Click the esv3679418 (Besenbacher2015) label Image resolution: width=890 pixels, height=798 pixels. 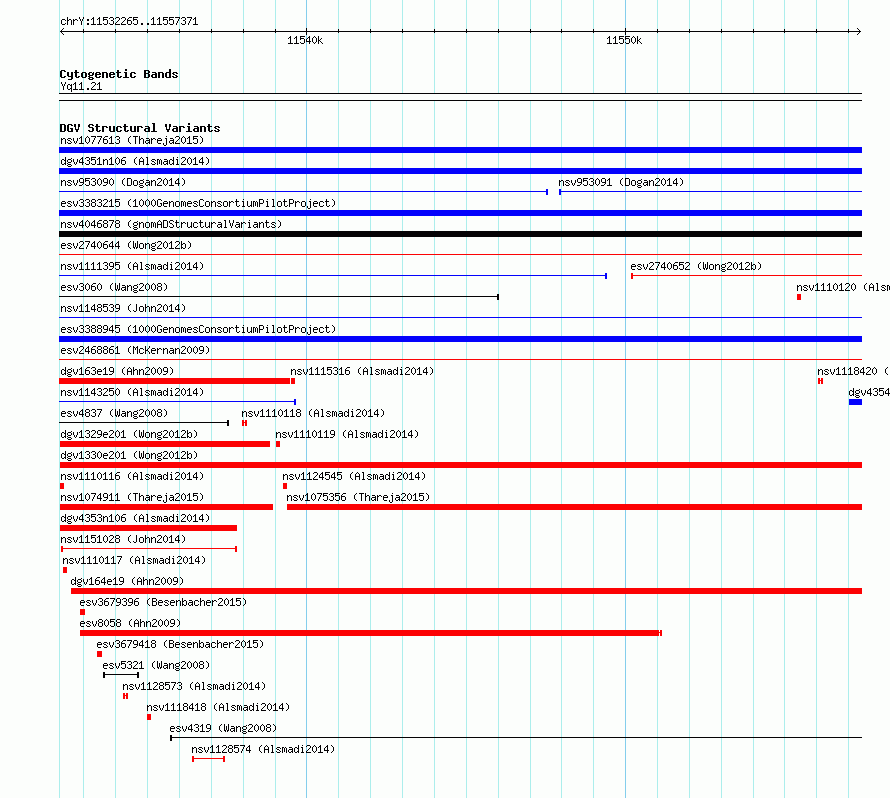(180, 644)
